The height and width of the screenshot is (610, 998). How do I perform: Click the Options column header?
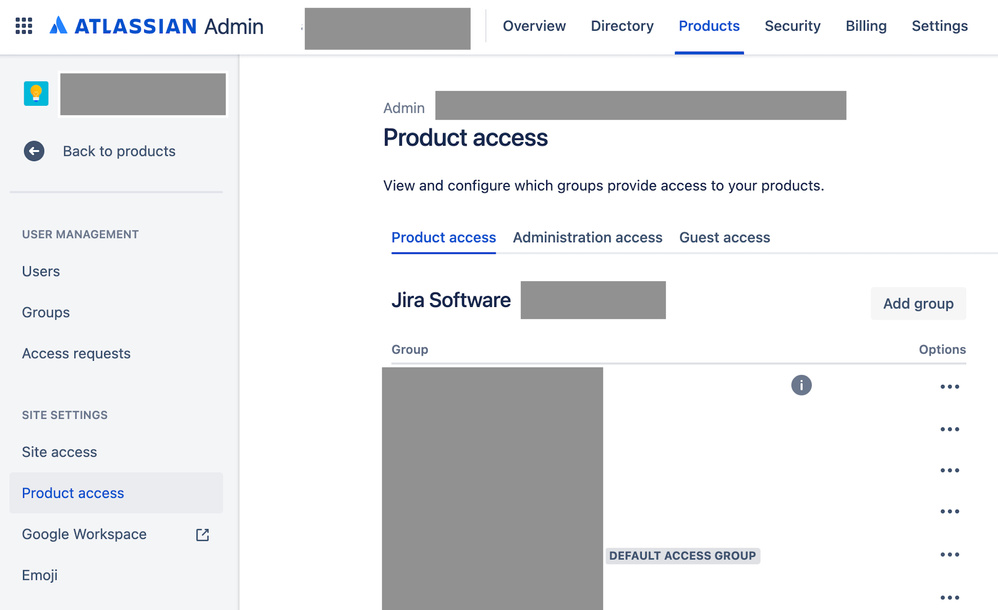pos(942,350)
